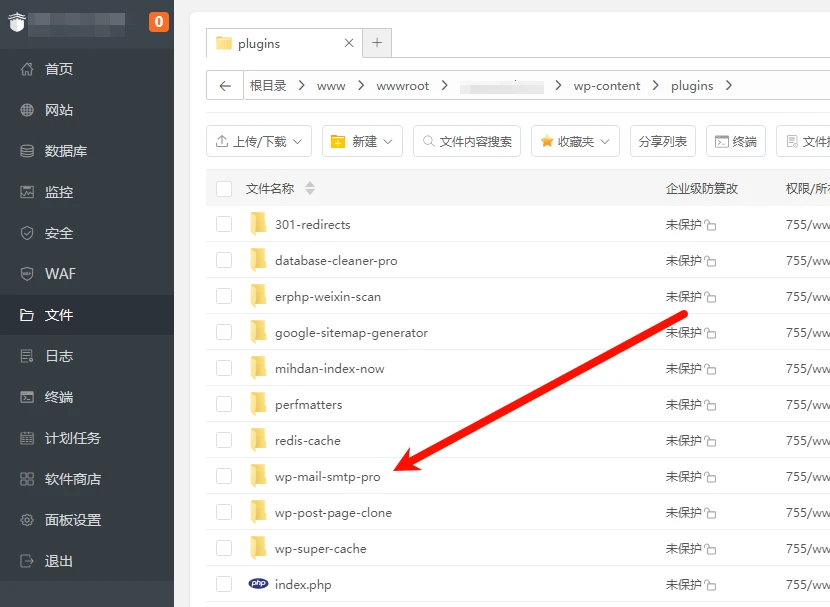Open the 首页 home page
Viewport: 830px width, 607px height.
[x=60, y=69]
